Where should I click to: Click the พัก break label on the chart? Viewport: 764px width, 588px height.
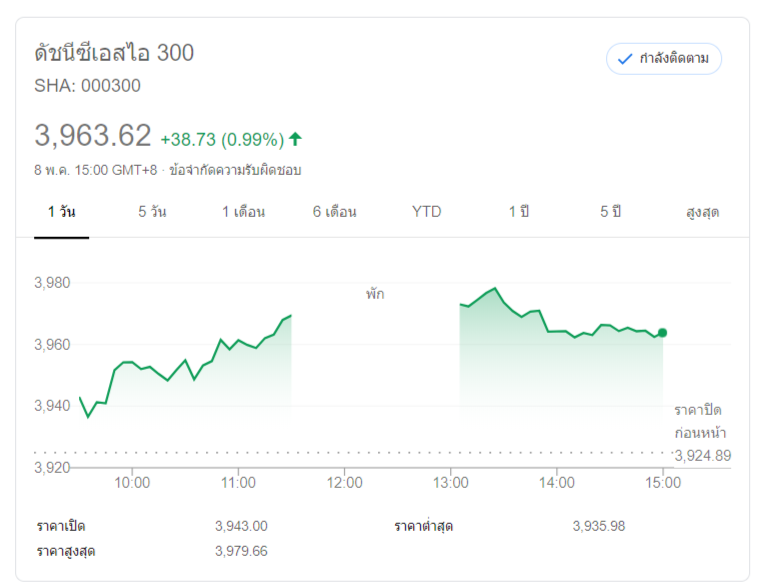point(375,294)
